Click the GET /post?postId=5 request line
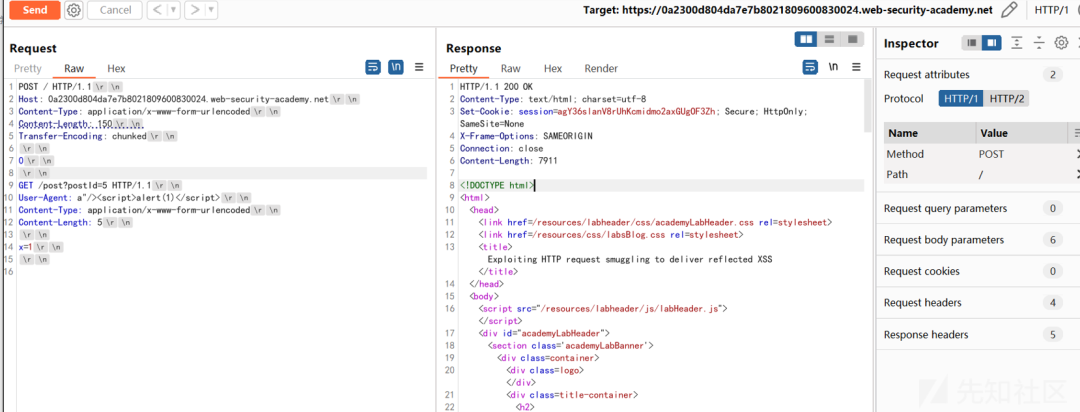Image resolution: width=1080 pixels, height=412 pixels. click(100, 185)
